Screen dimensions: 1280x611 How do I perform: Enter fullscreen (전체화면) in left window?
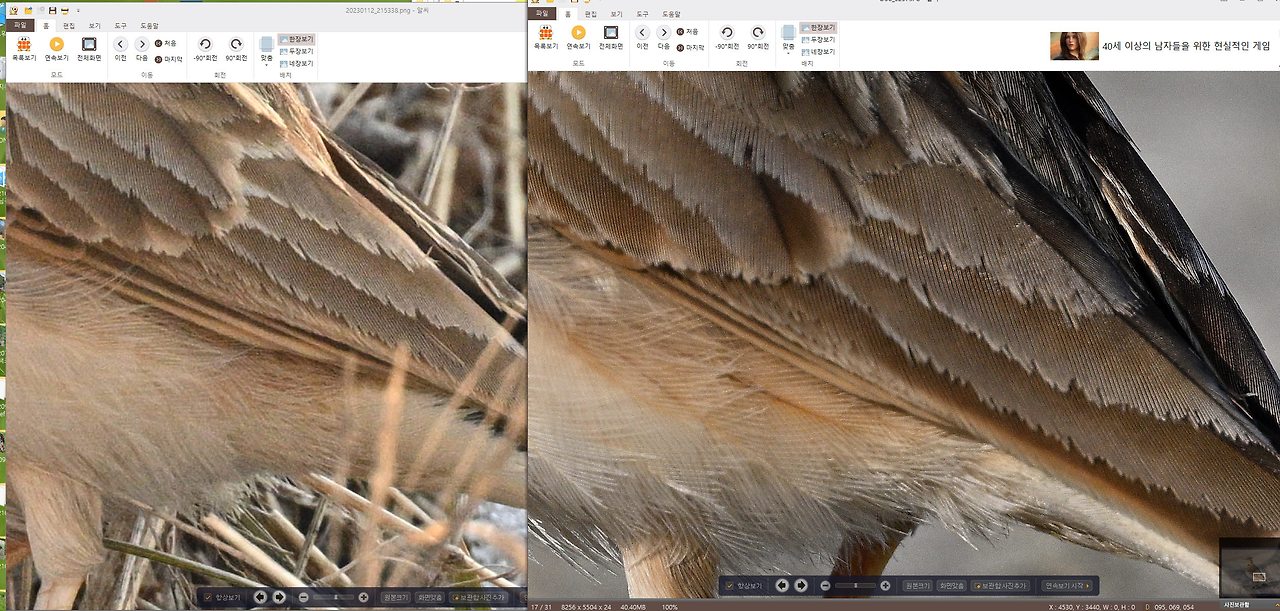pos(89,49)
